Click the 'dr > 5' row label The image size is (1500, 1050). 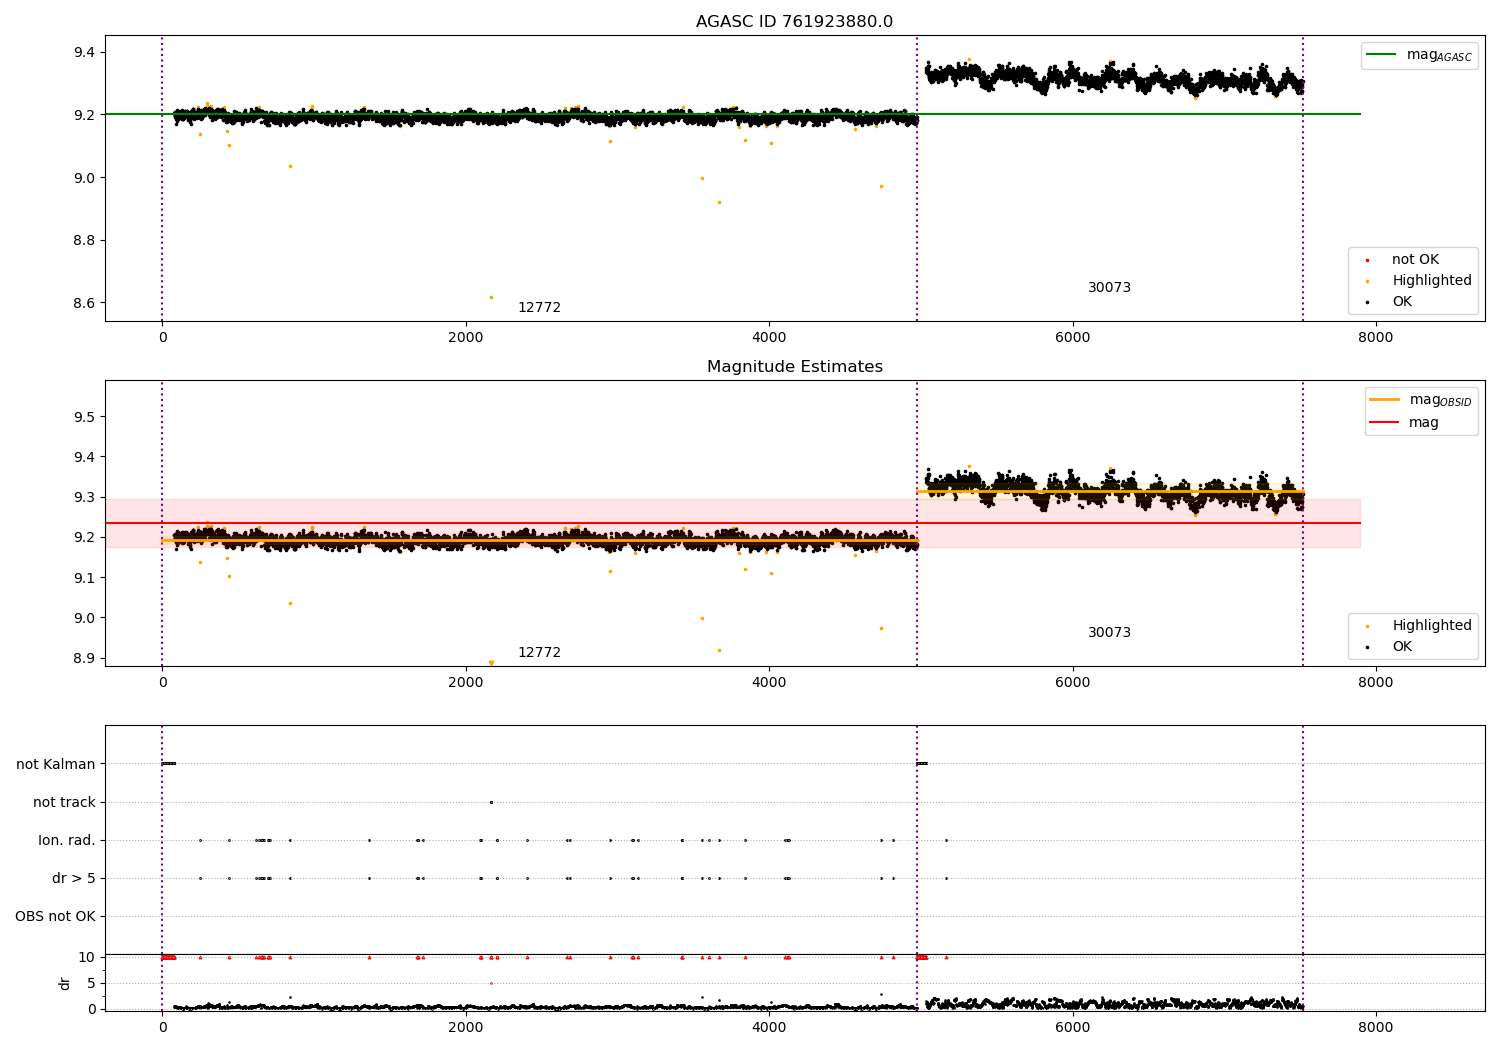(x=74, y=879)
